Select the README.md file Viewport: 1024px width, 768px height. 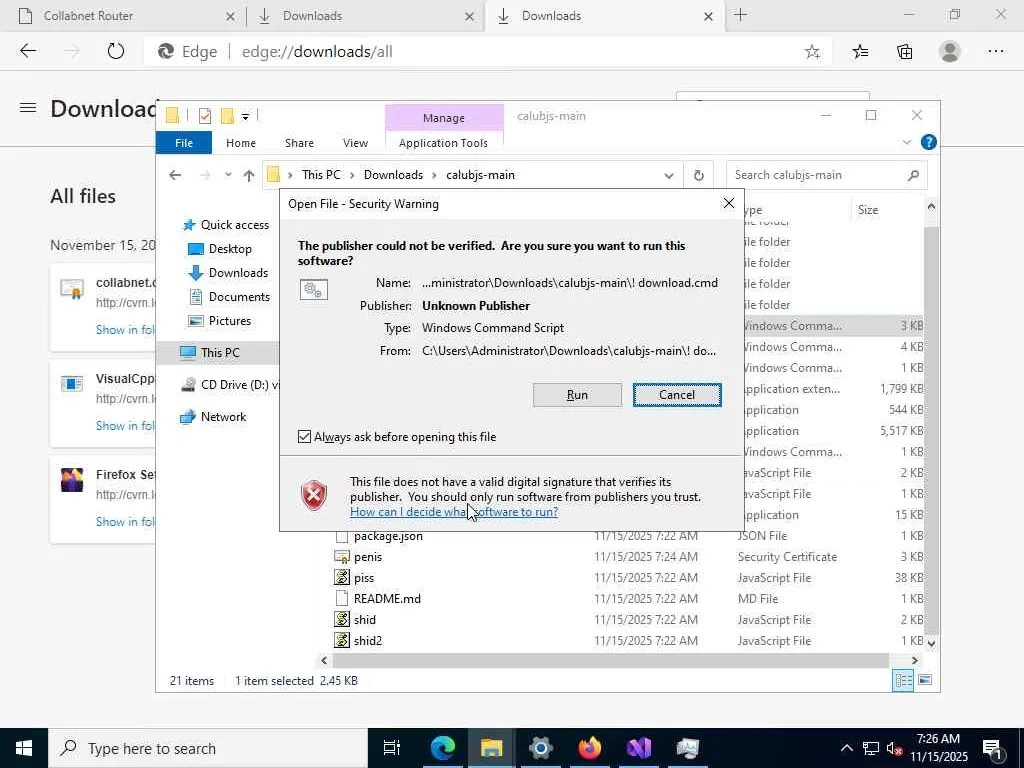[387, 599]
